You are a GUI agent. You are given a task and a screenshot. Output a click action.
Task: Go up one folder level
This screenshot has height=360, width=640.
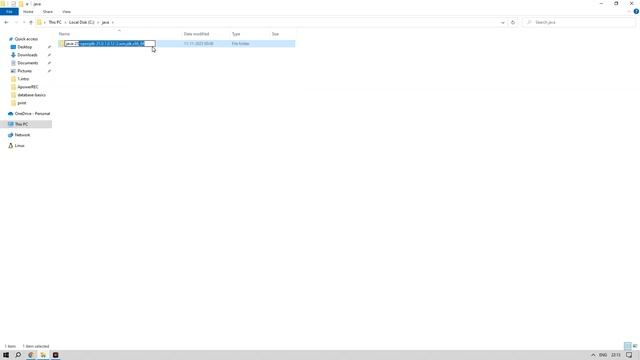pyautogui.click(x=31, y=22)
